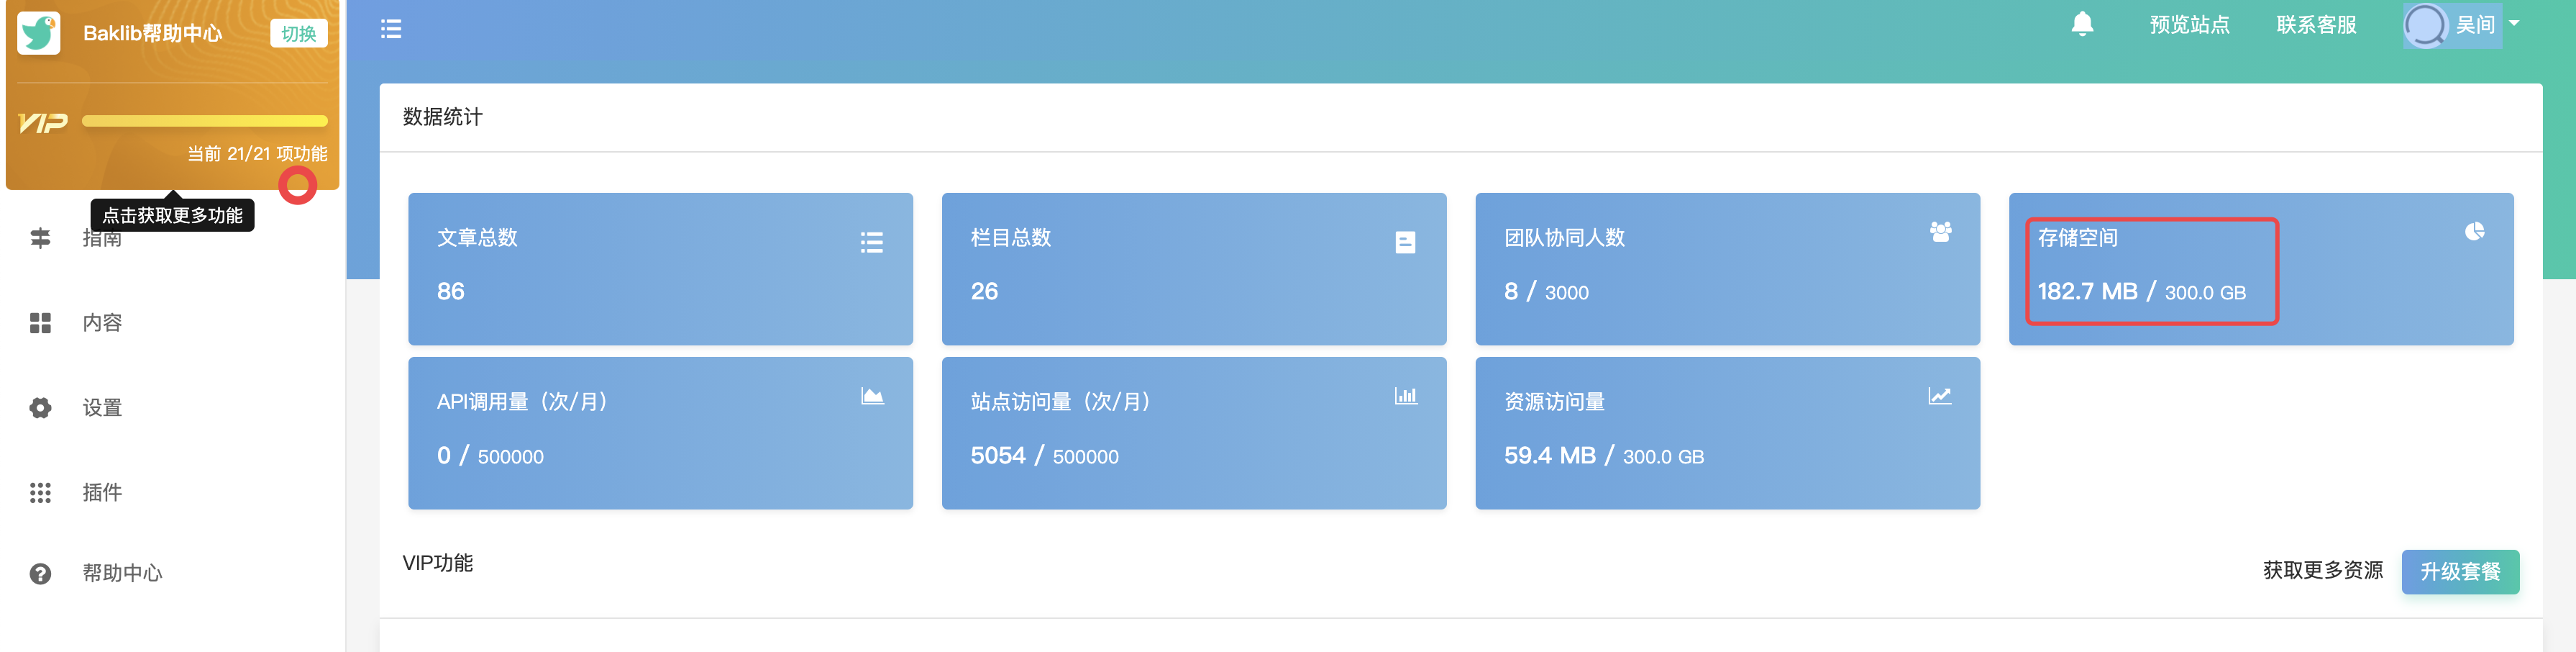This screenshot has height=652, width=2576.
Task: Click the user avatar circle
Action: point(2425,25)
